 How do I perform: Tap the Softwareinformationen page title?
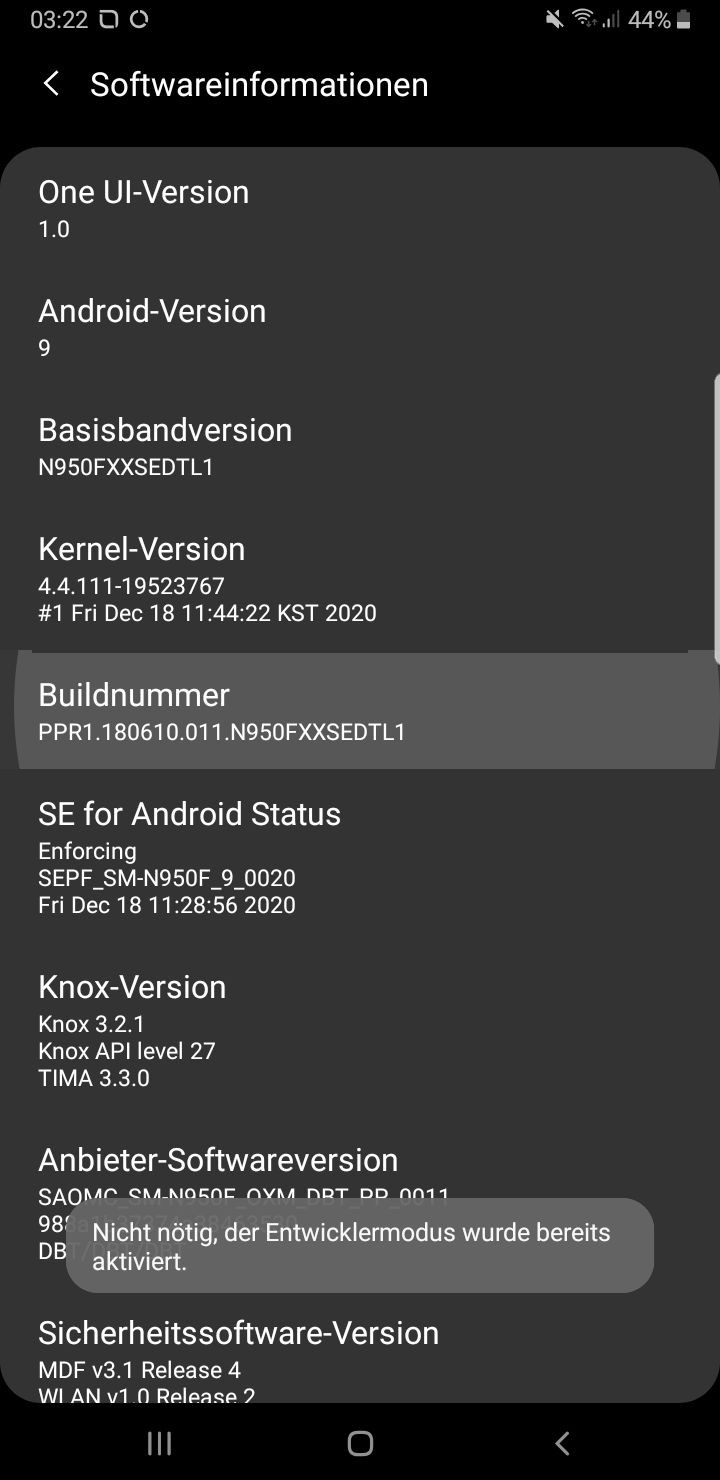(259, 84)
